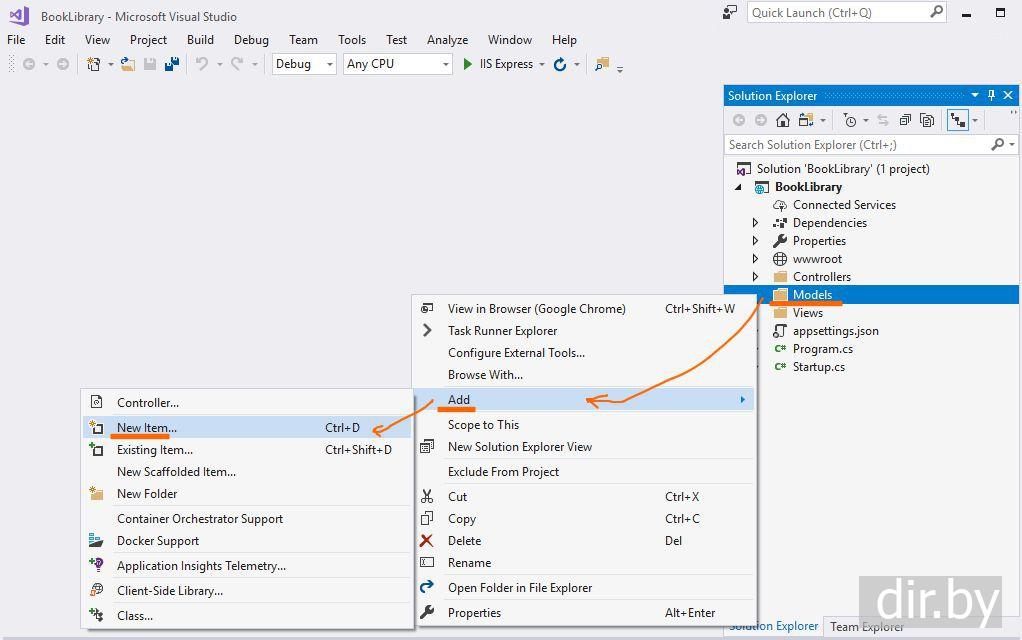Expand the Dependencies tree node
1022x640 pixels.
(x=756, y=223)
